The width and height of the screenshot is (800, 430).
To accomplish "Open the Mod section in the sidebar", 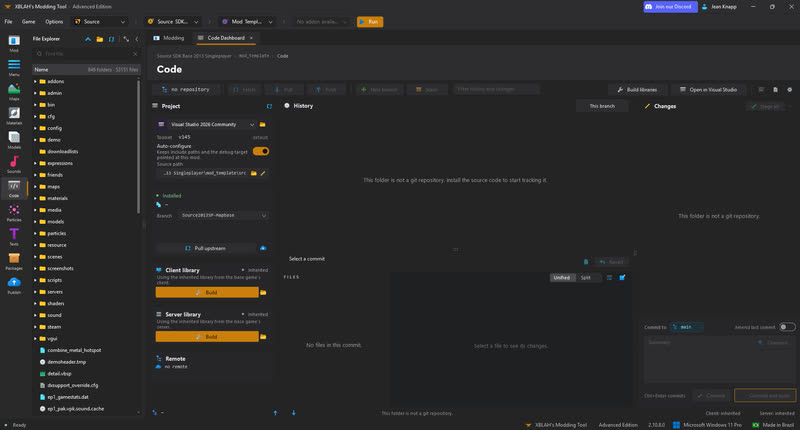I will coord(14,43).
